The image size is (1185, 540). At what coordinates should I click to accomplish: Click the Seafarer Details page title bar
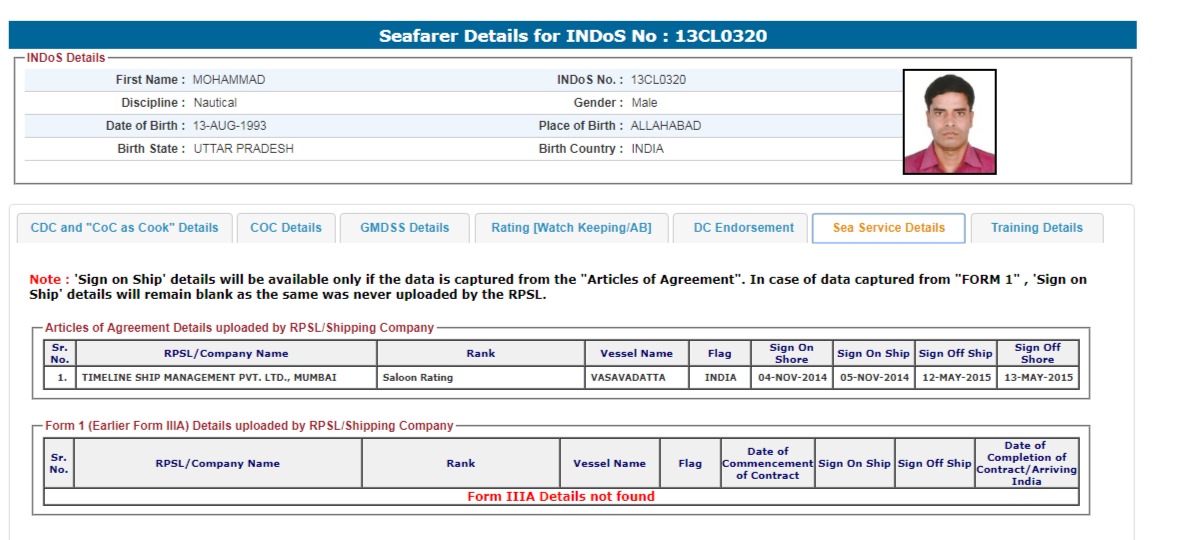(x=572, y=36)
